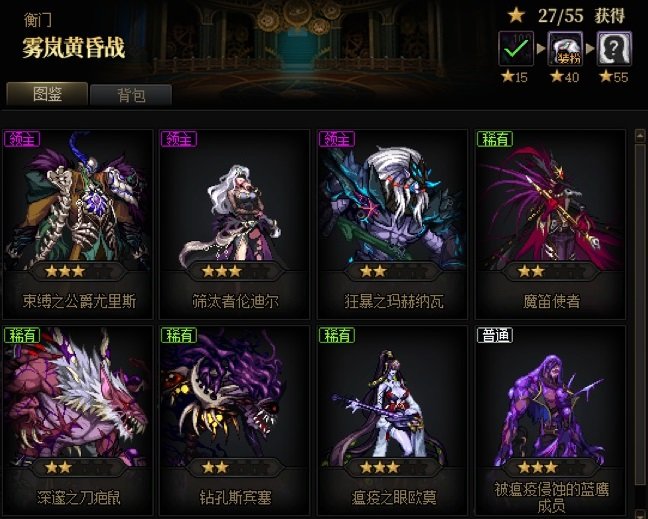Open the 钻孔斯宾塞 creature card

[x=235, y=420]
